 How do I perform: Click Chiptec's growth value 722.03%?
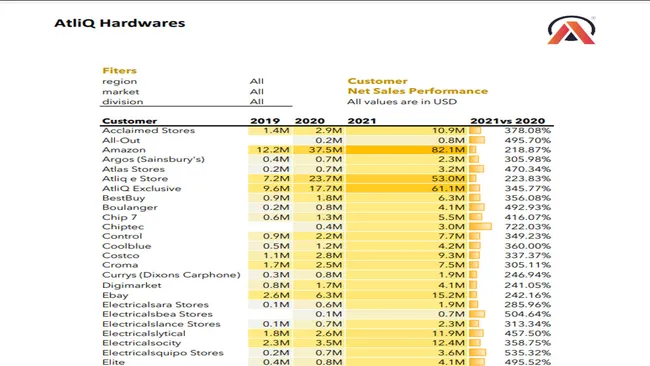[x=528, y=227]
